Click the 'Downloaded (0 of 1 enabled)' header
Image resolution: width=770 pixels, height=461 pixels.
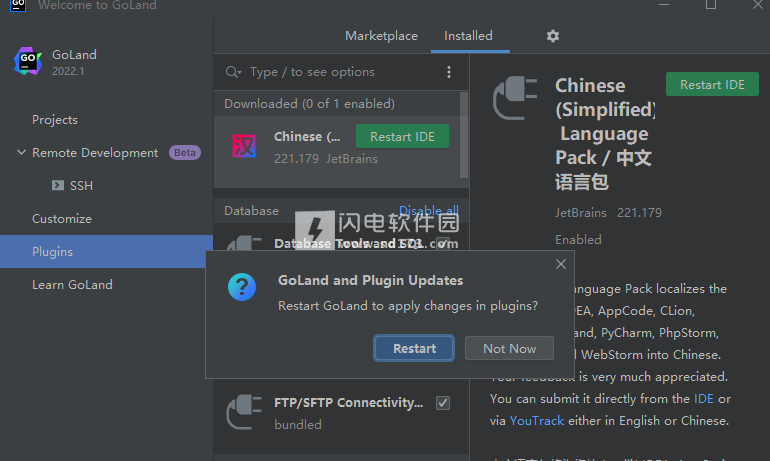[x=309, y=104]
